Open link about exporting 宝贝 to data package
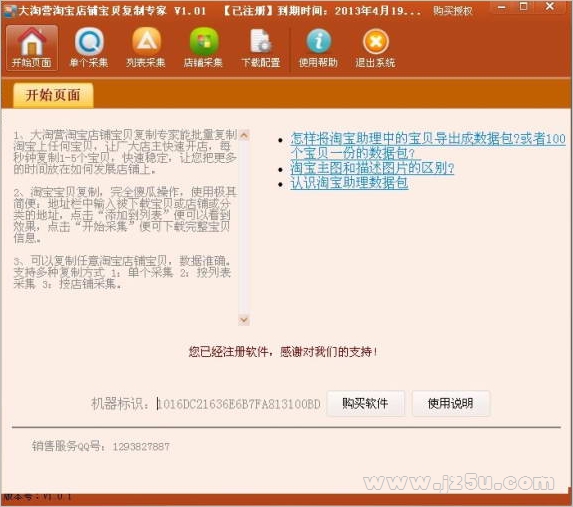 point(428,145)
